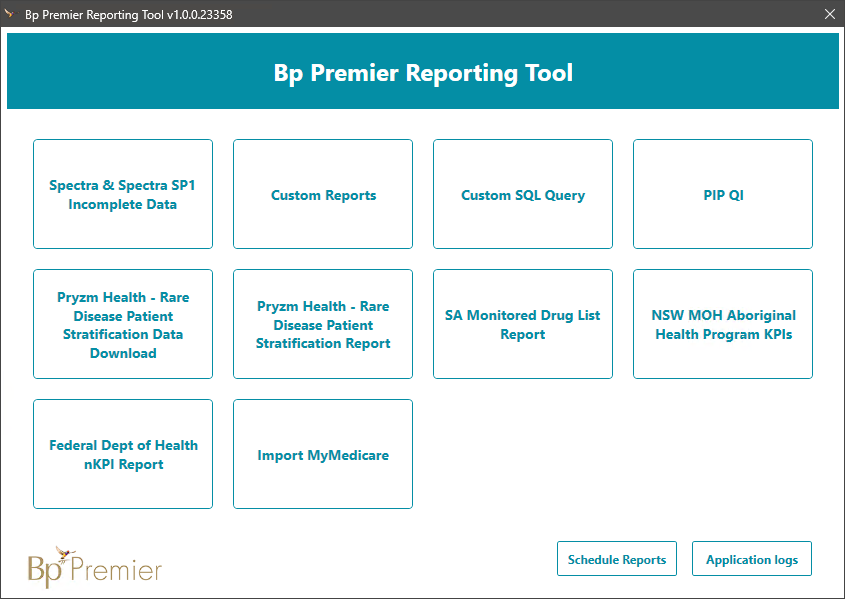Select NSW MOH Aboriginal Health Program KPIs

coord(723,324)
